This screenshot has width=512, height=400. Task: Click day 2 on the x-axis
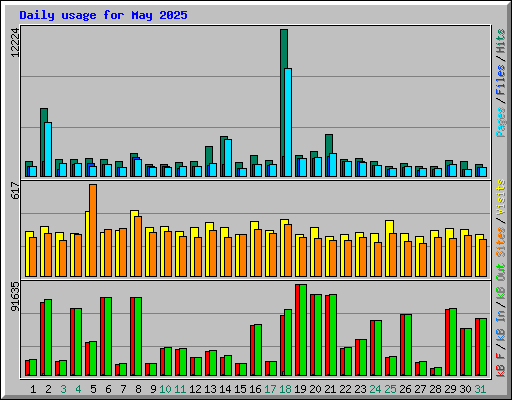click(x=48, y=389)
